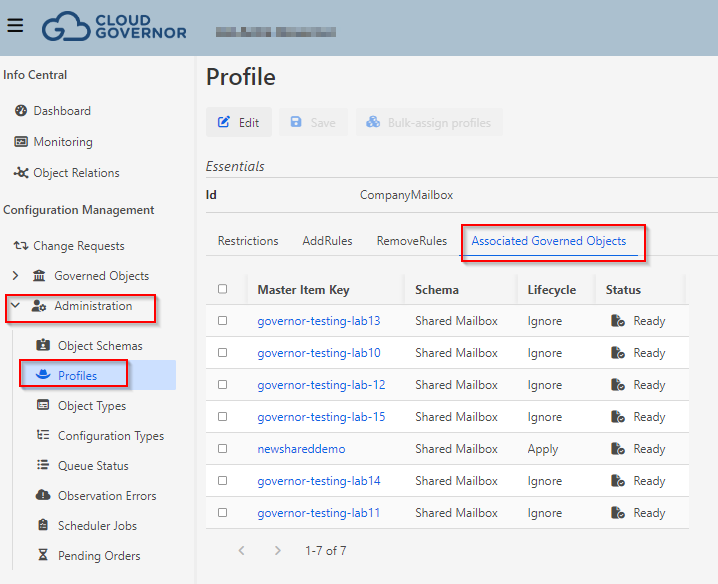Click the Object Relations graph icon
The image size is (718, 584).
(21, 173)
